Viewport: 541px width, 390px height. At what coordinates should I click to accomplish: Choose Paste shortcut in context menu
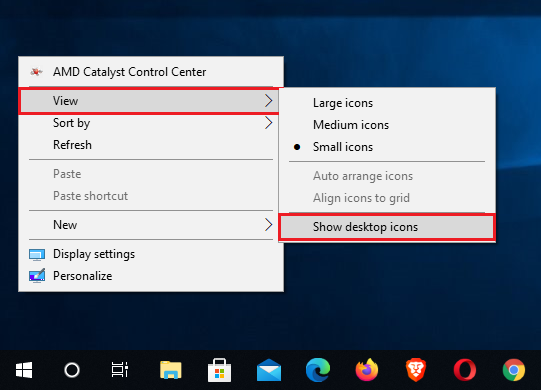pyautogui.click(x=151, y=196)
